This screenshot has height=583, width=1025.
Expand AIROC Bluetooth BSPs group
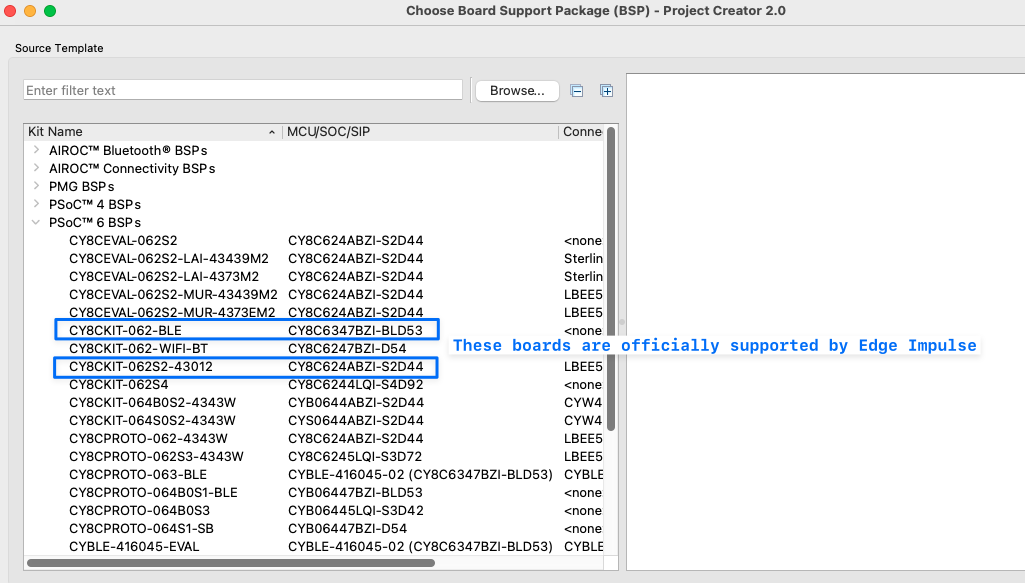tap(37, 150)
